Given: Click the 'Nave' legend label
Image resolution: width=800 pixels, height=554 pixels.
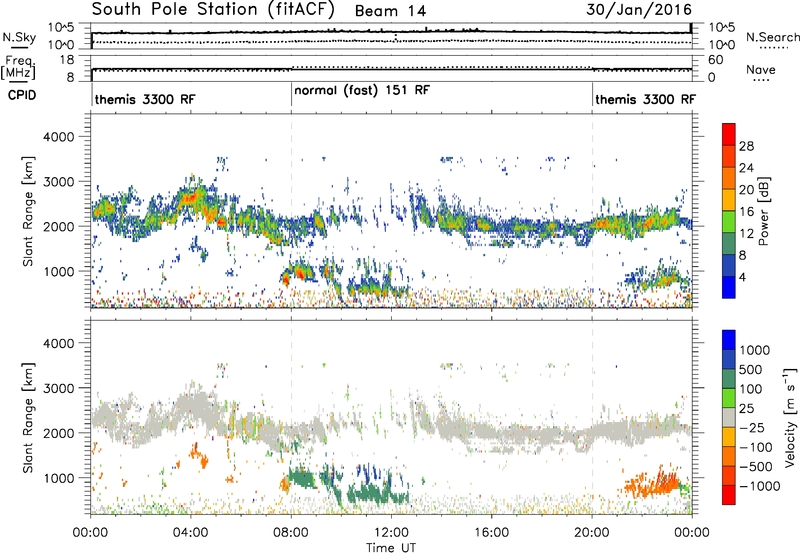Looking at the screenshot, I should (x=760, y=69).
